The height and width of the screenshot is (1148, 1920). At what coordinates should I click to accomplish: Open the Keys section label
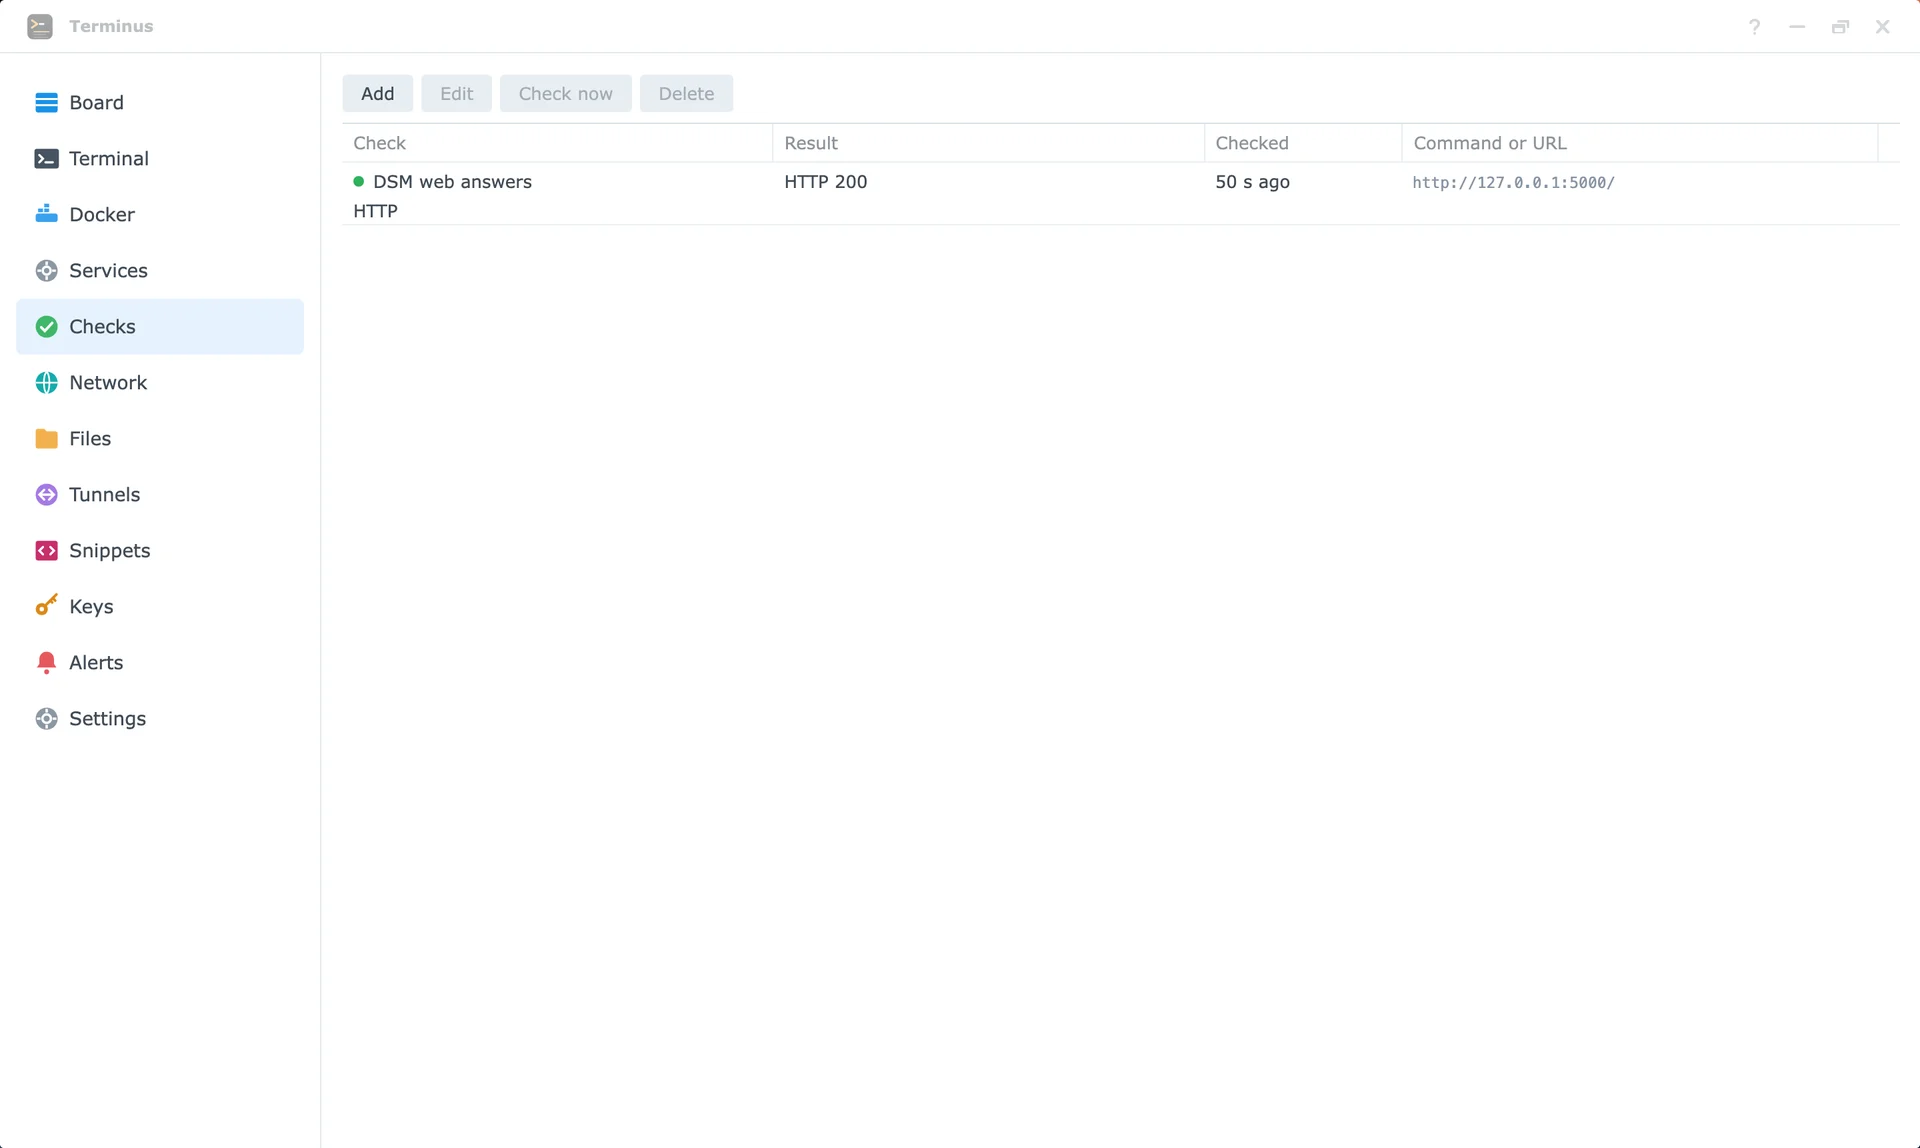(x=91, y=606)
